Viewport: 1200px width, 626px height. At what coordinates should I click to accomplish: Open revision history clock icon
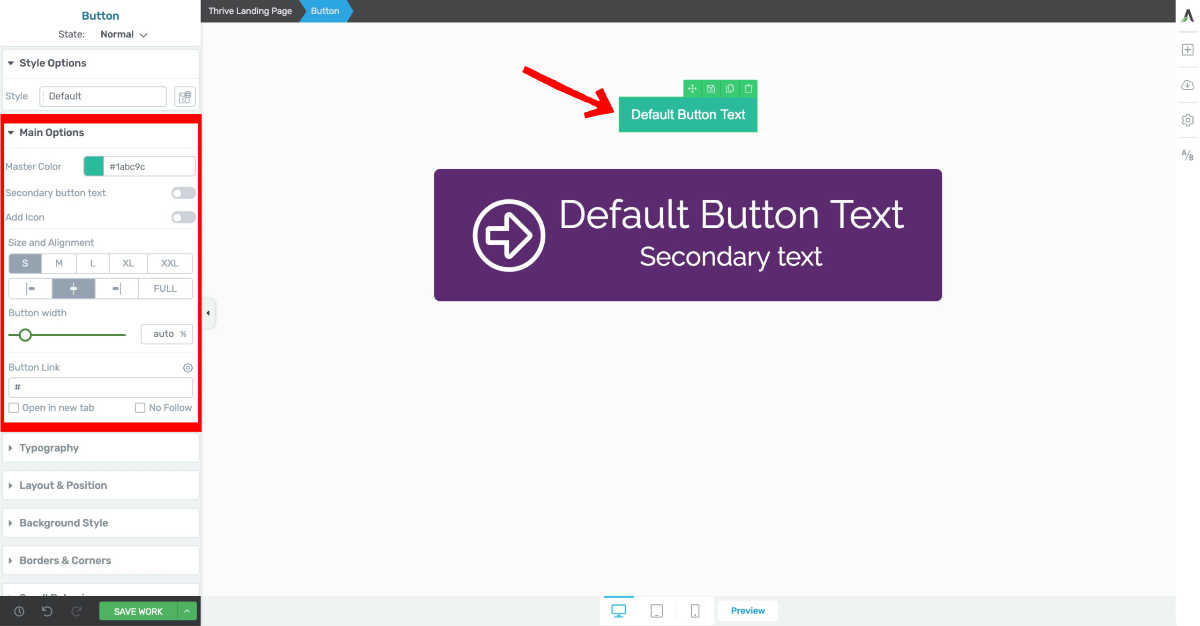(19, 611)
